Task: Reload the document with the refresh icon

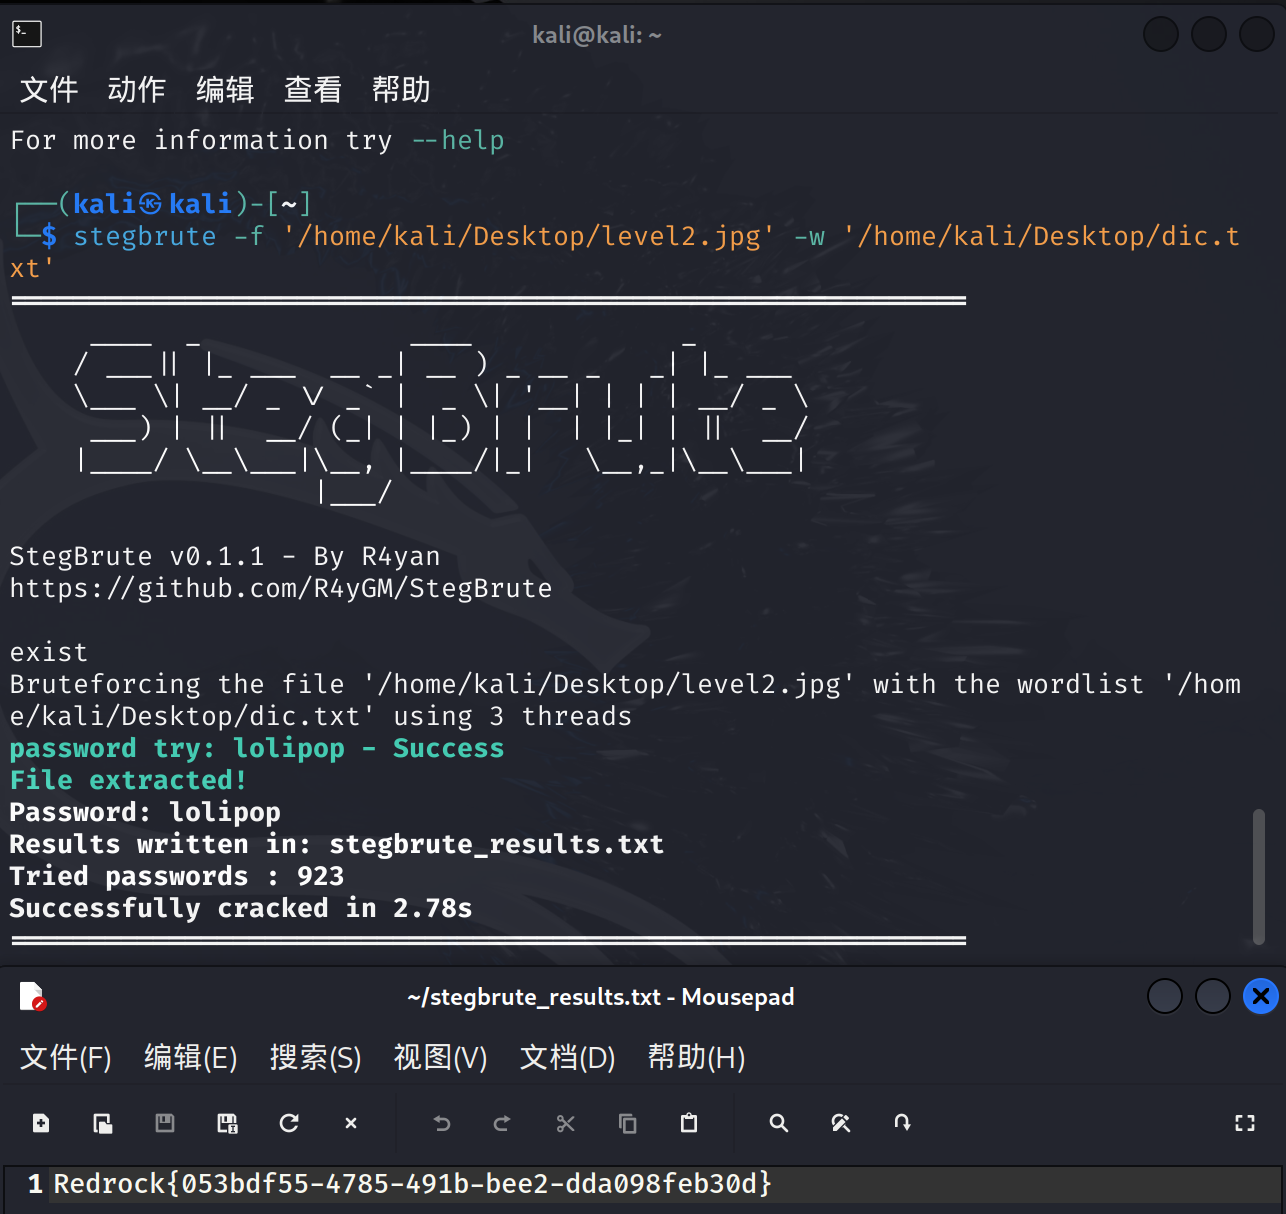Action: pos(289,1123)
